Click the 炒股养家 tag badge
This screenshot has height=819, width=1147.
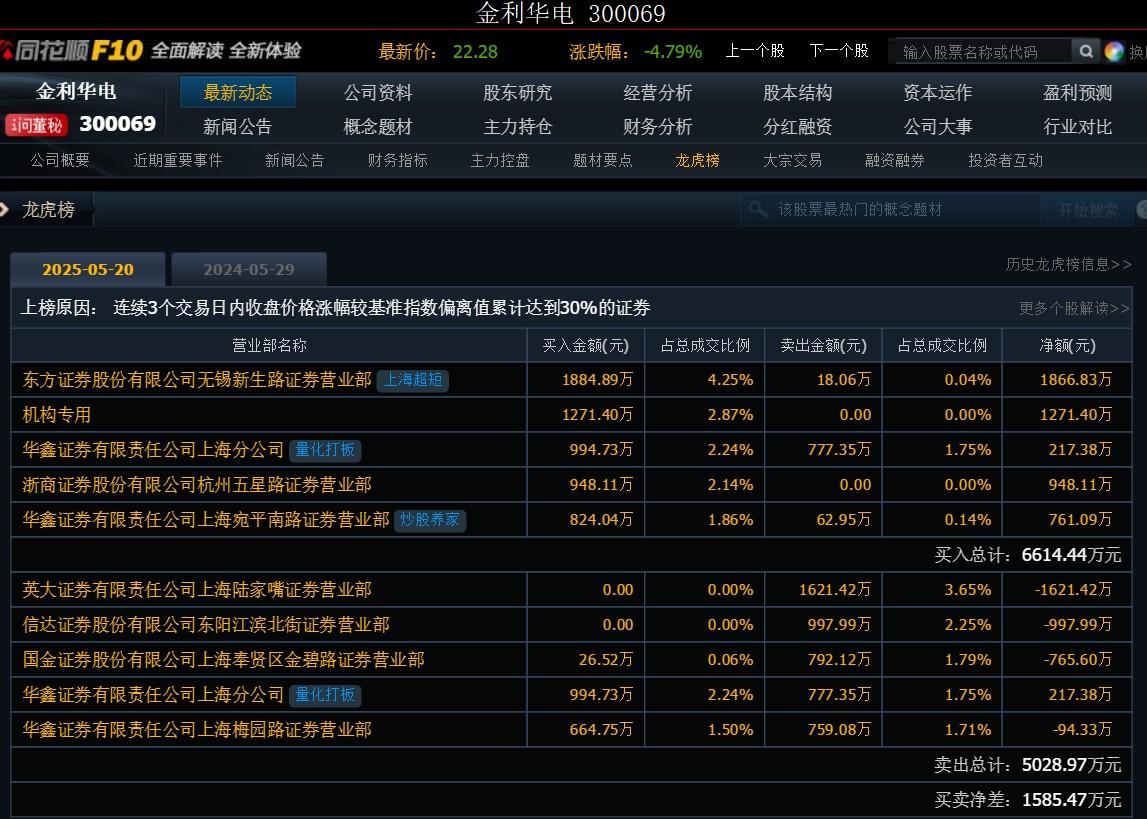(x=430, y=520)
